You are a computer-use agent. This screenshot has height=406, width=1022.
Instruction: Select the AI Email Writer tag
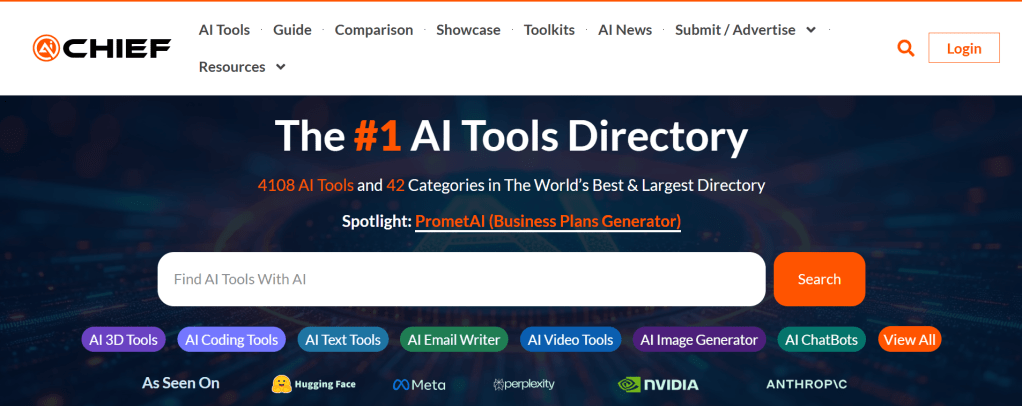pos(454,340)
